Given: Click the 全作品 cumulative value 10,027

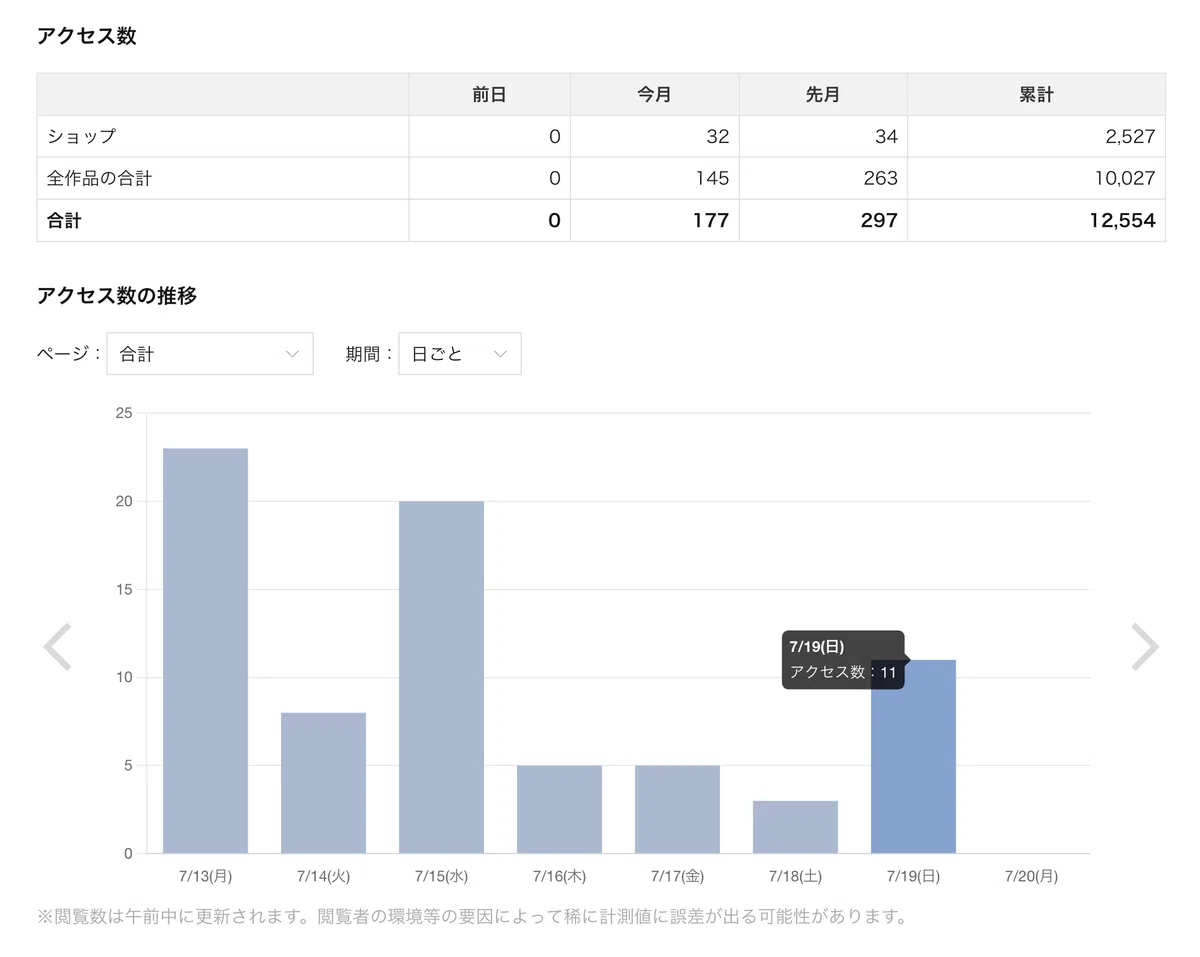Looking at the screenshot, I should pyautogui.click(x=1125, y=179).
